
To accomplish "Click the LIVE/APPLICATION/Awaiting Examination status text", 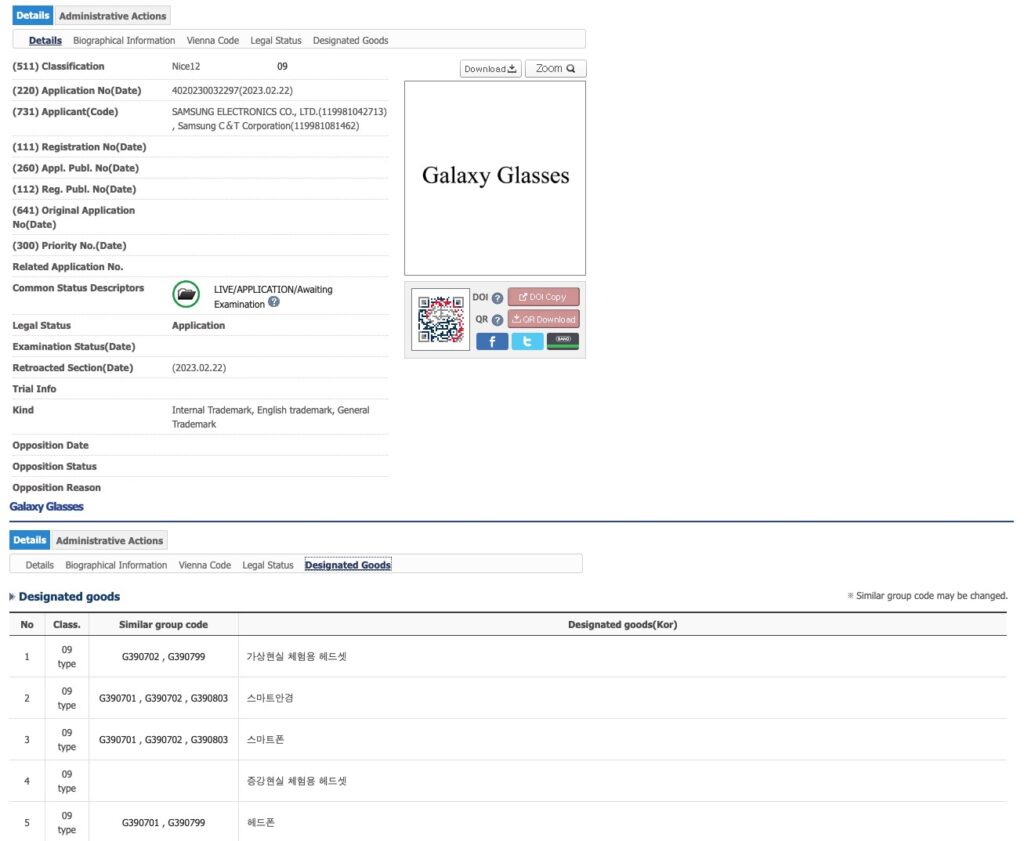I will tap(273, 296).
